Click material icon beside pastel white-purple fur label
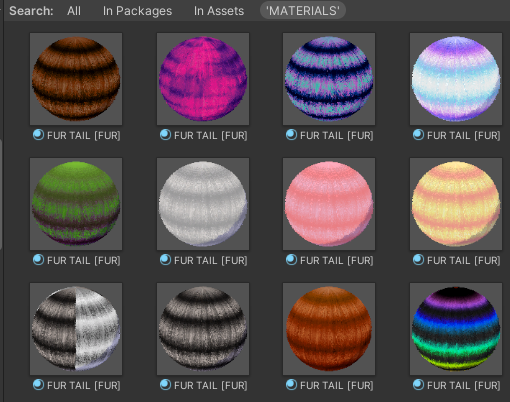 (x=418, y=135)
